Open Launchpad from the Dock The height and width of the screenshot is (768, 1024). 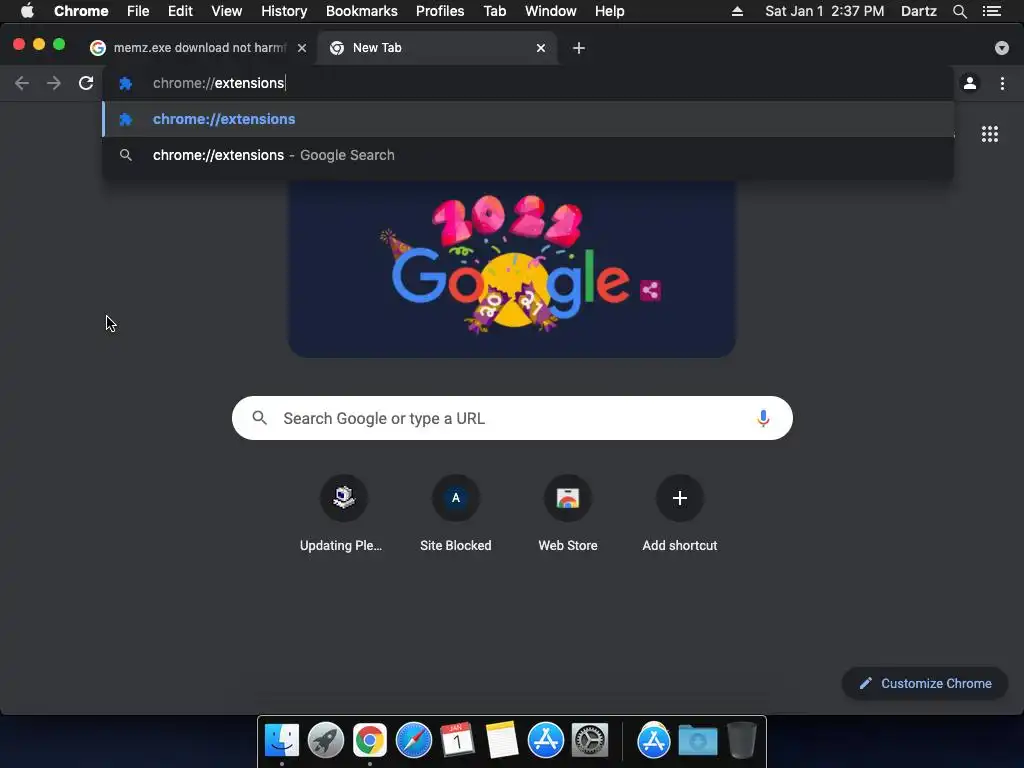pyautogui.click(x=326, y=740)
